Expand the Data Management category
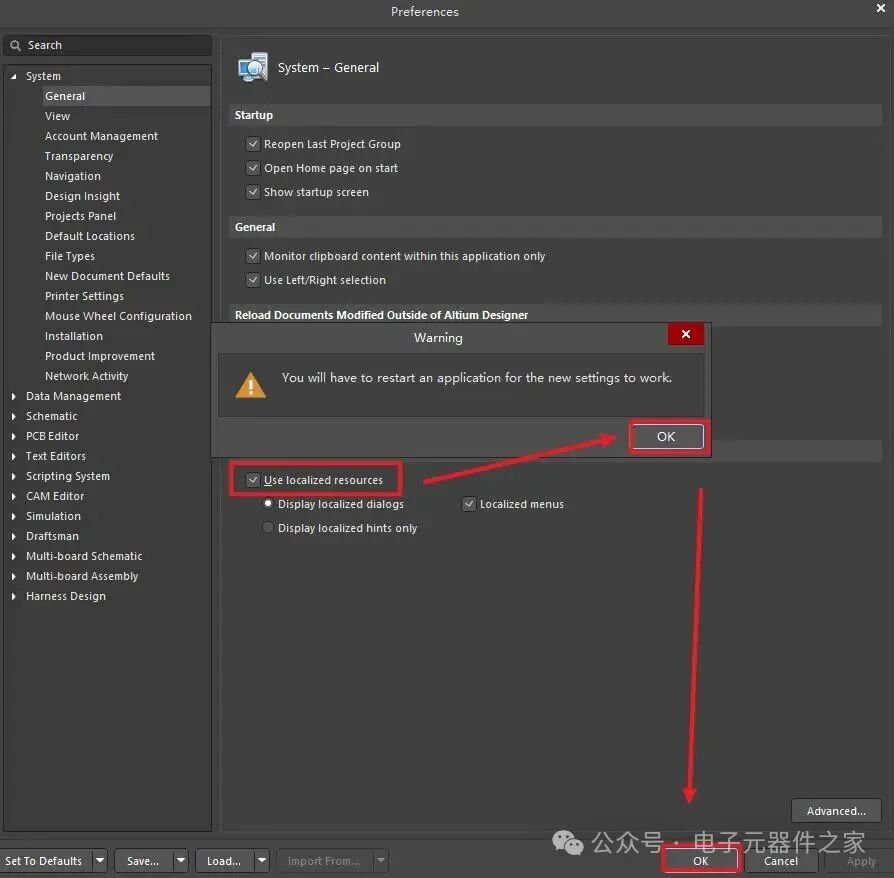This screenshot has height=878, width=894. 14,396
